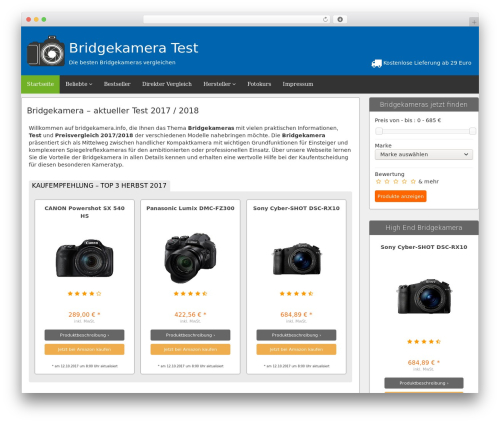Click the Sony DSC-RX10 image in Top 3
Screen dimensions: 500x423
point(297,259)
